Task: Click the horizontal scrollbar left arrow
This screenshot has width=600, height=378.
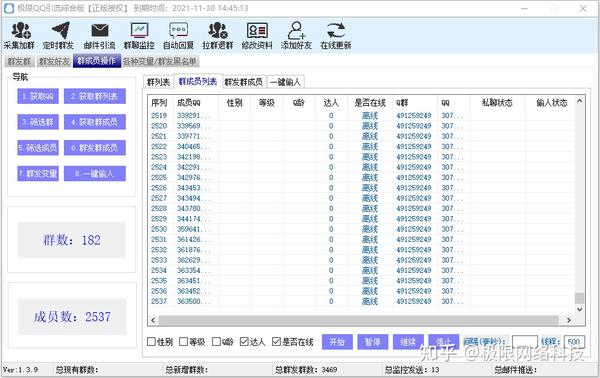Action: point(153,320)
